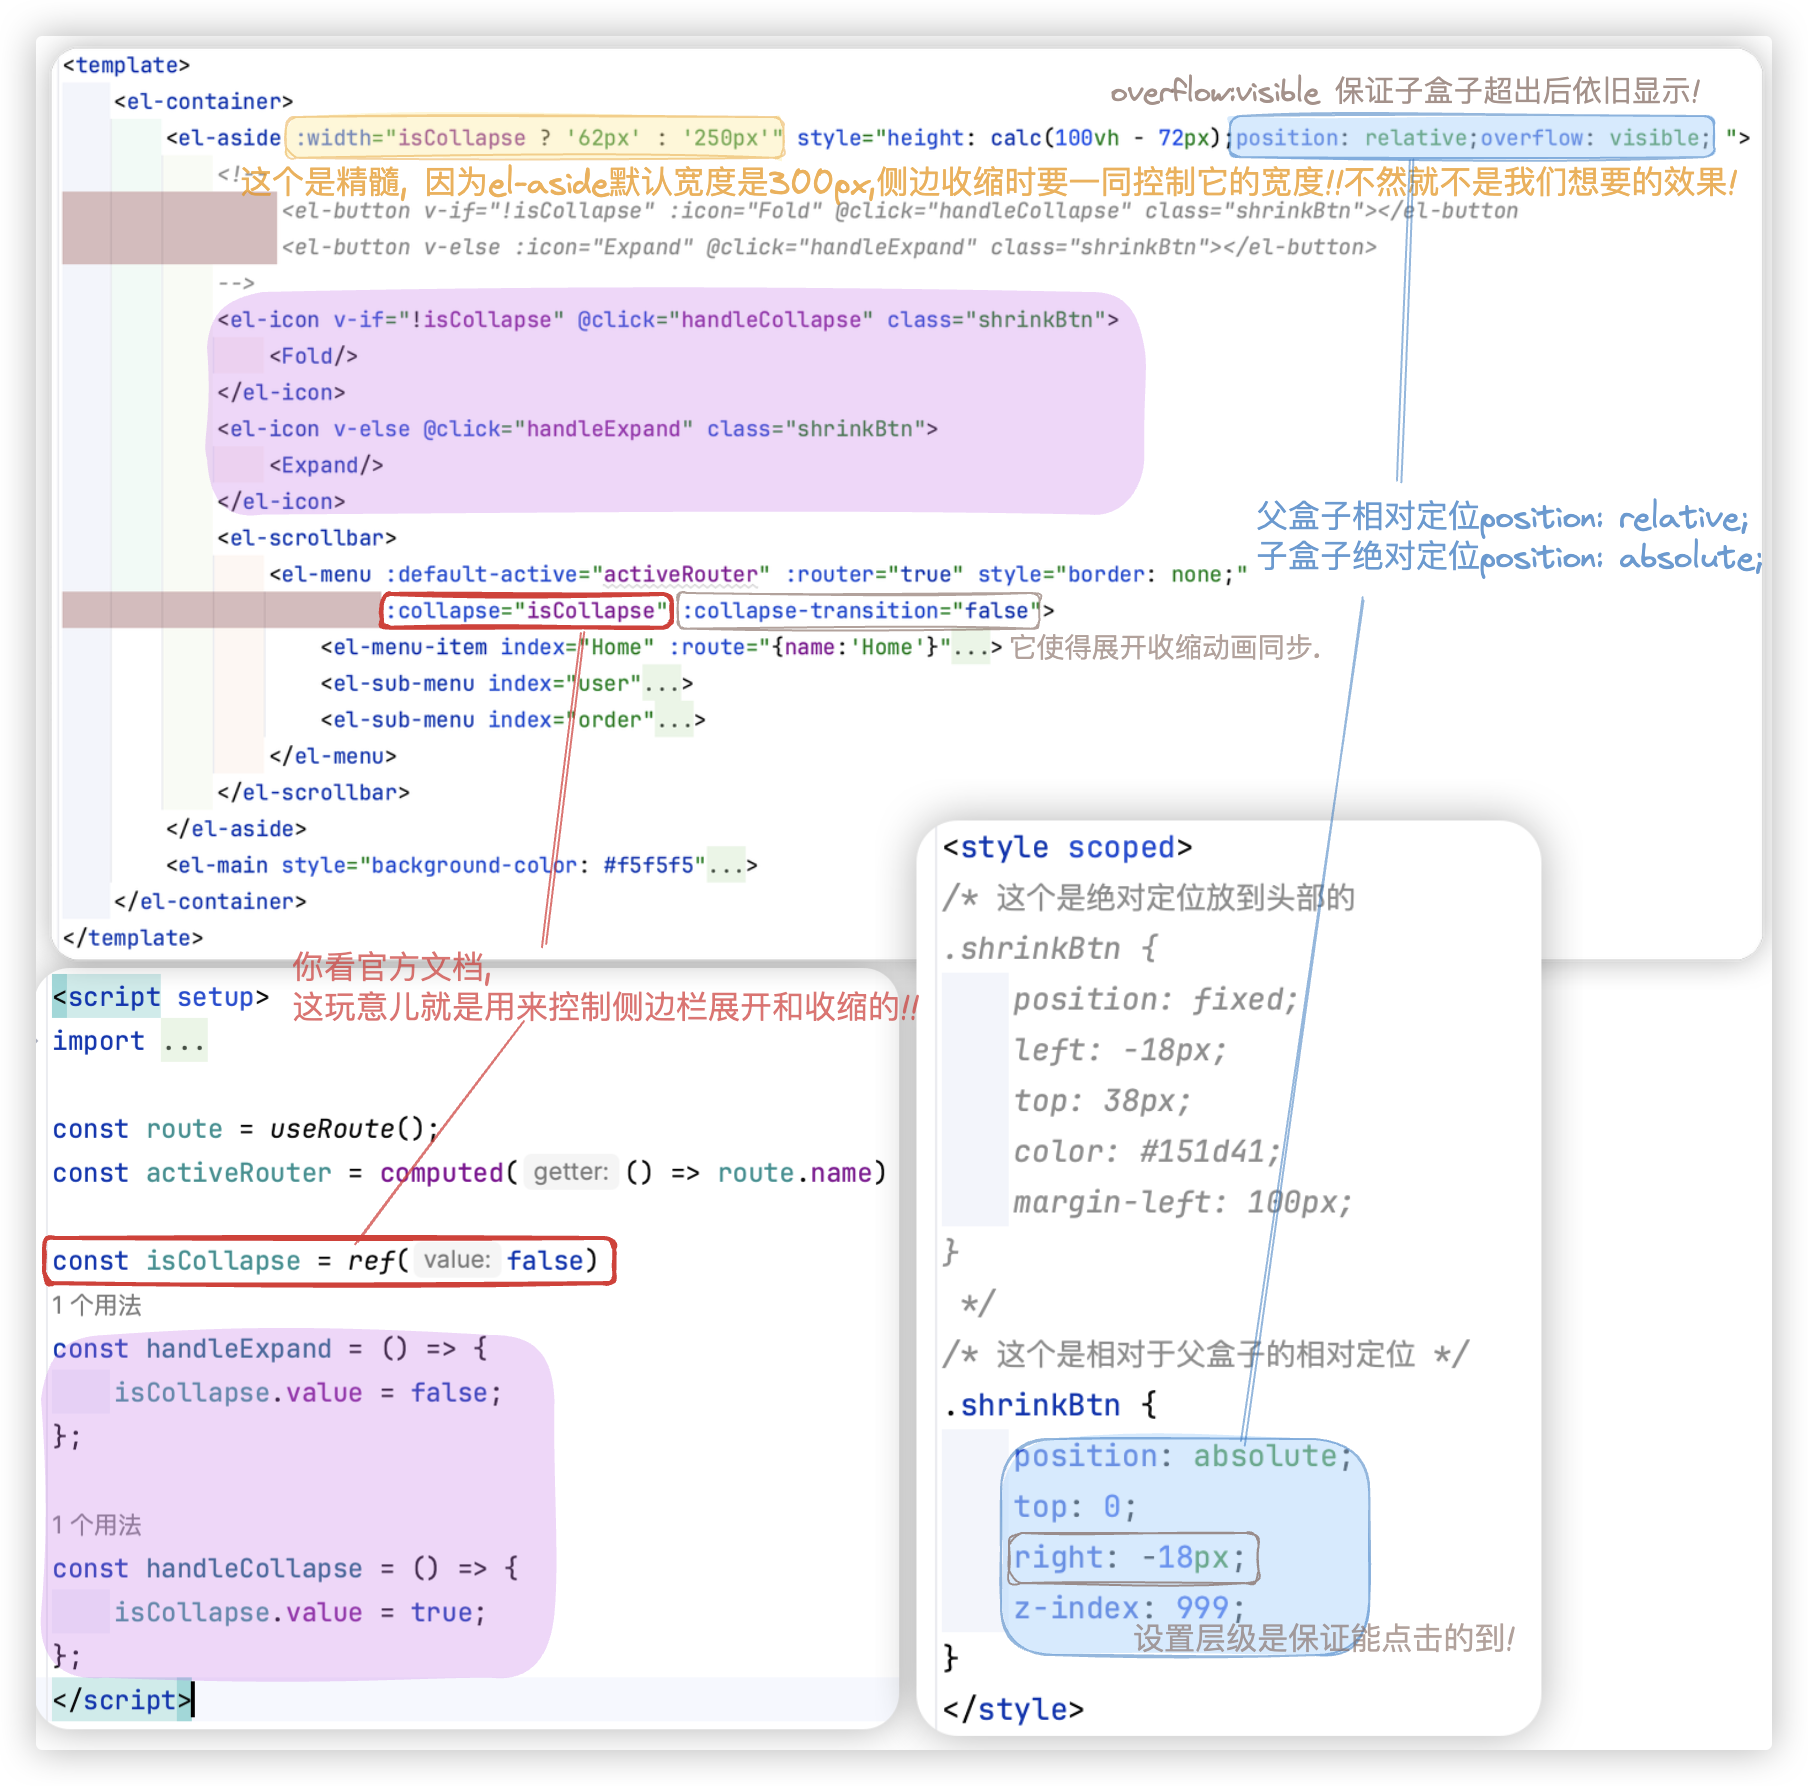Expand folded el-main tag contents

click(x=726, y=865)
